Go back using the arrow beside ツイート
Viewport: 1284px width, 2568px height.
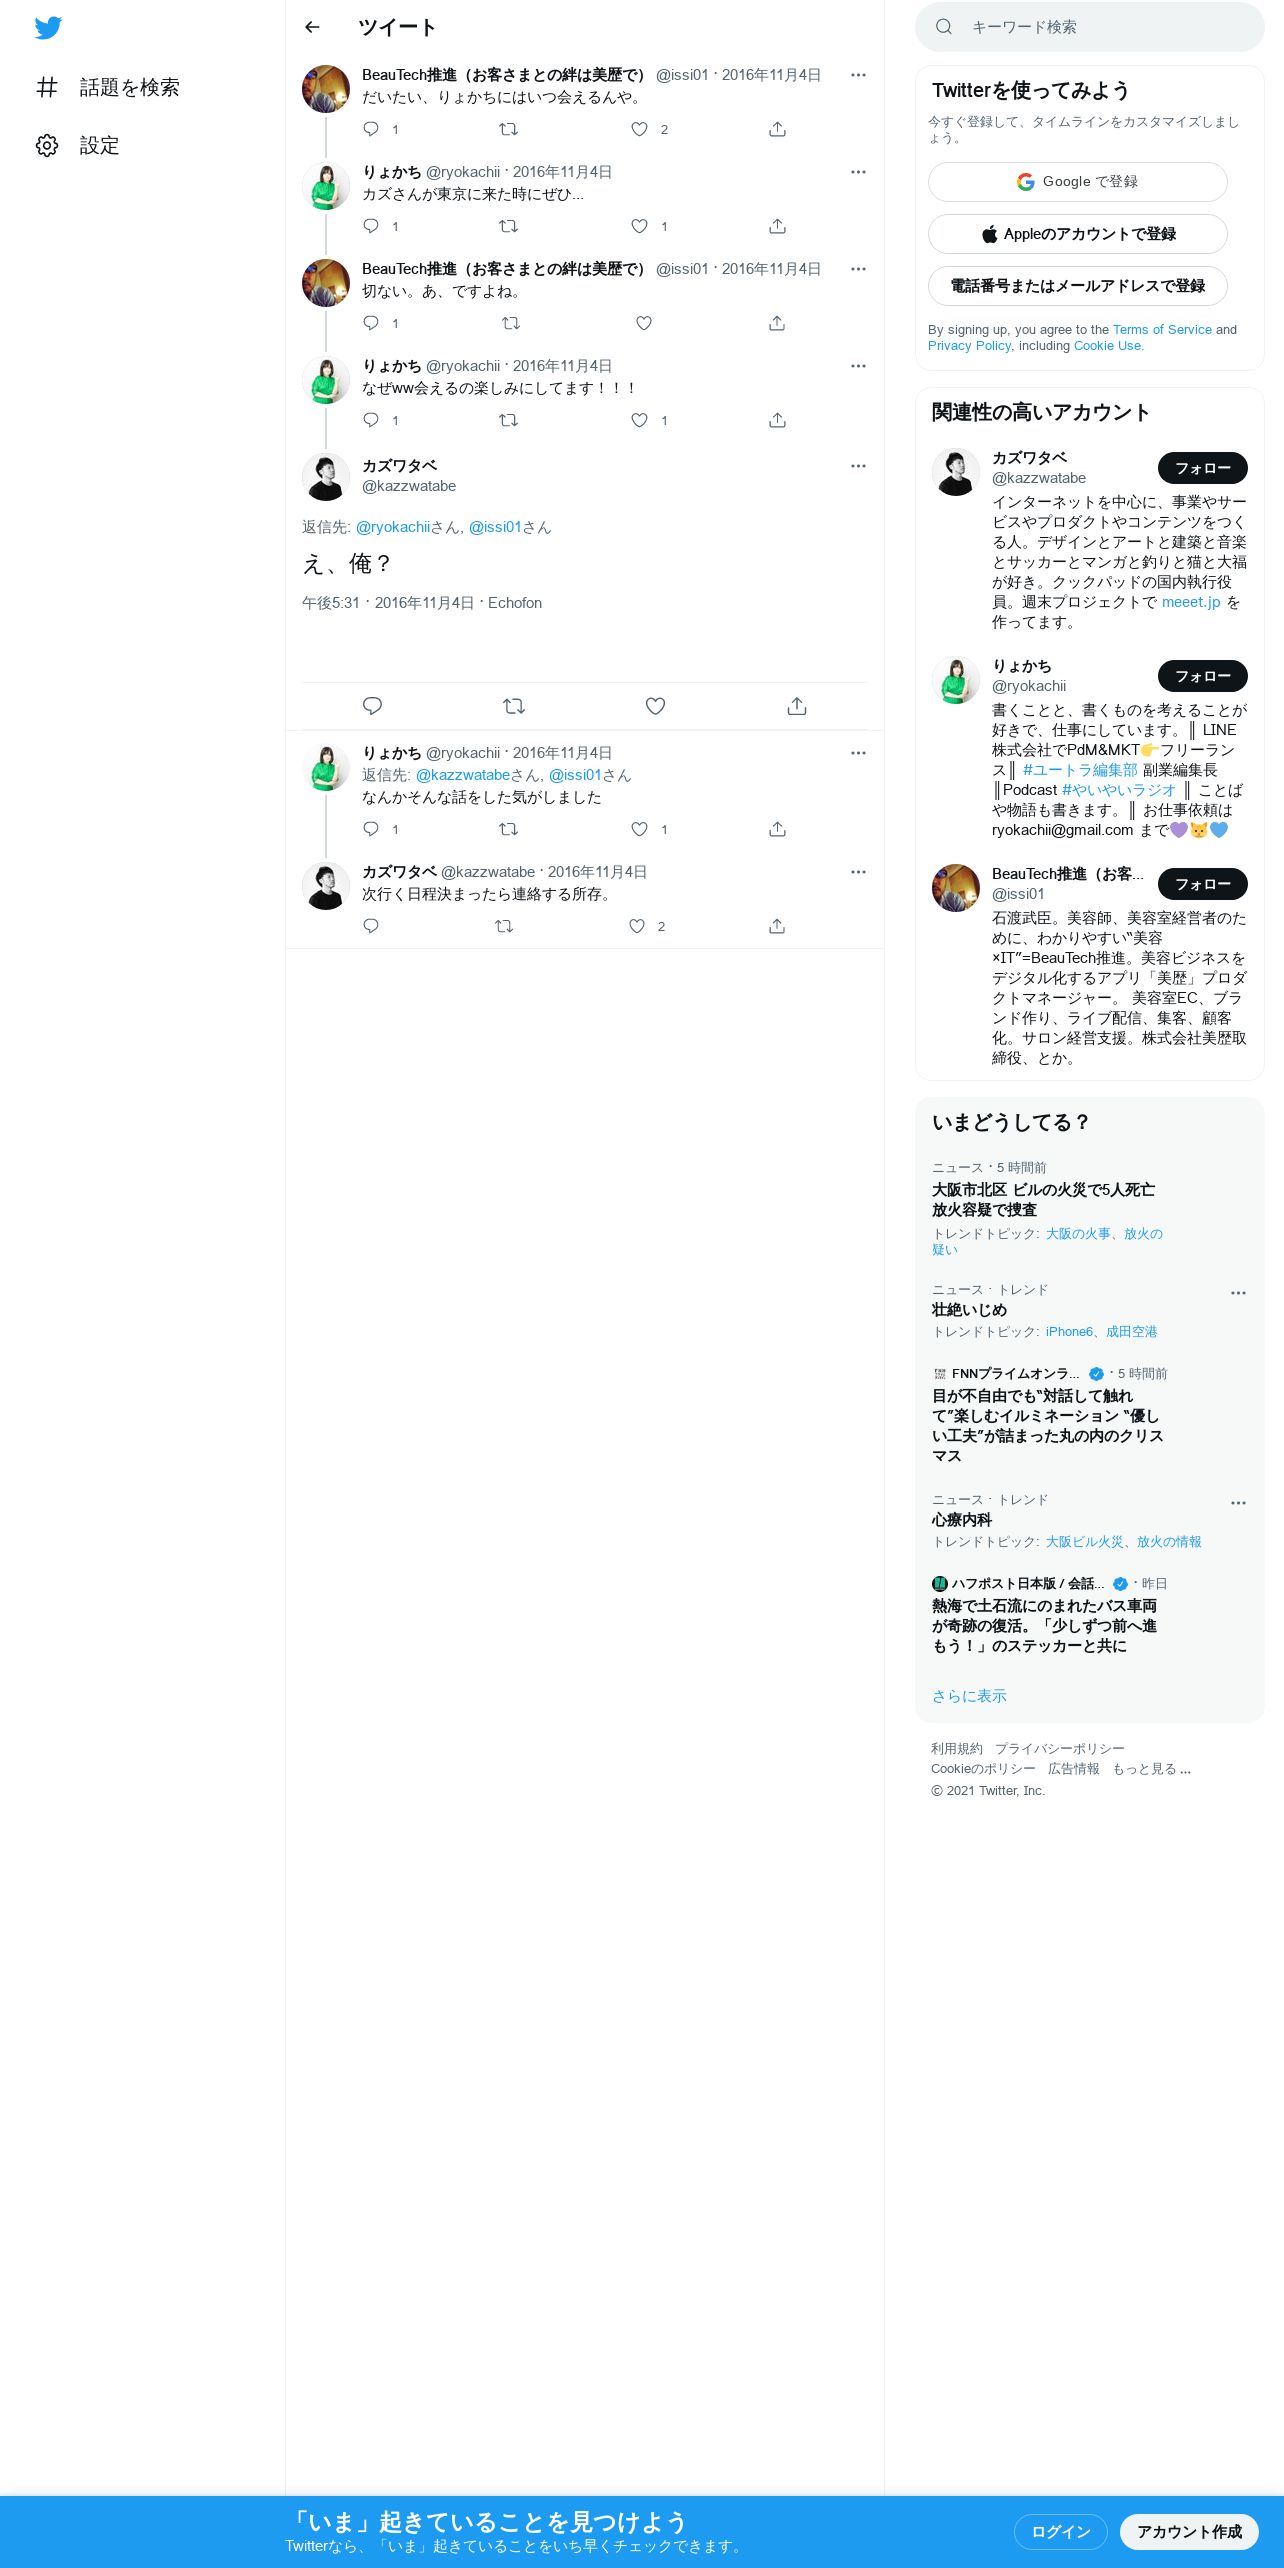pyautogui.click(x=312, y=27)
